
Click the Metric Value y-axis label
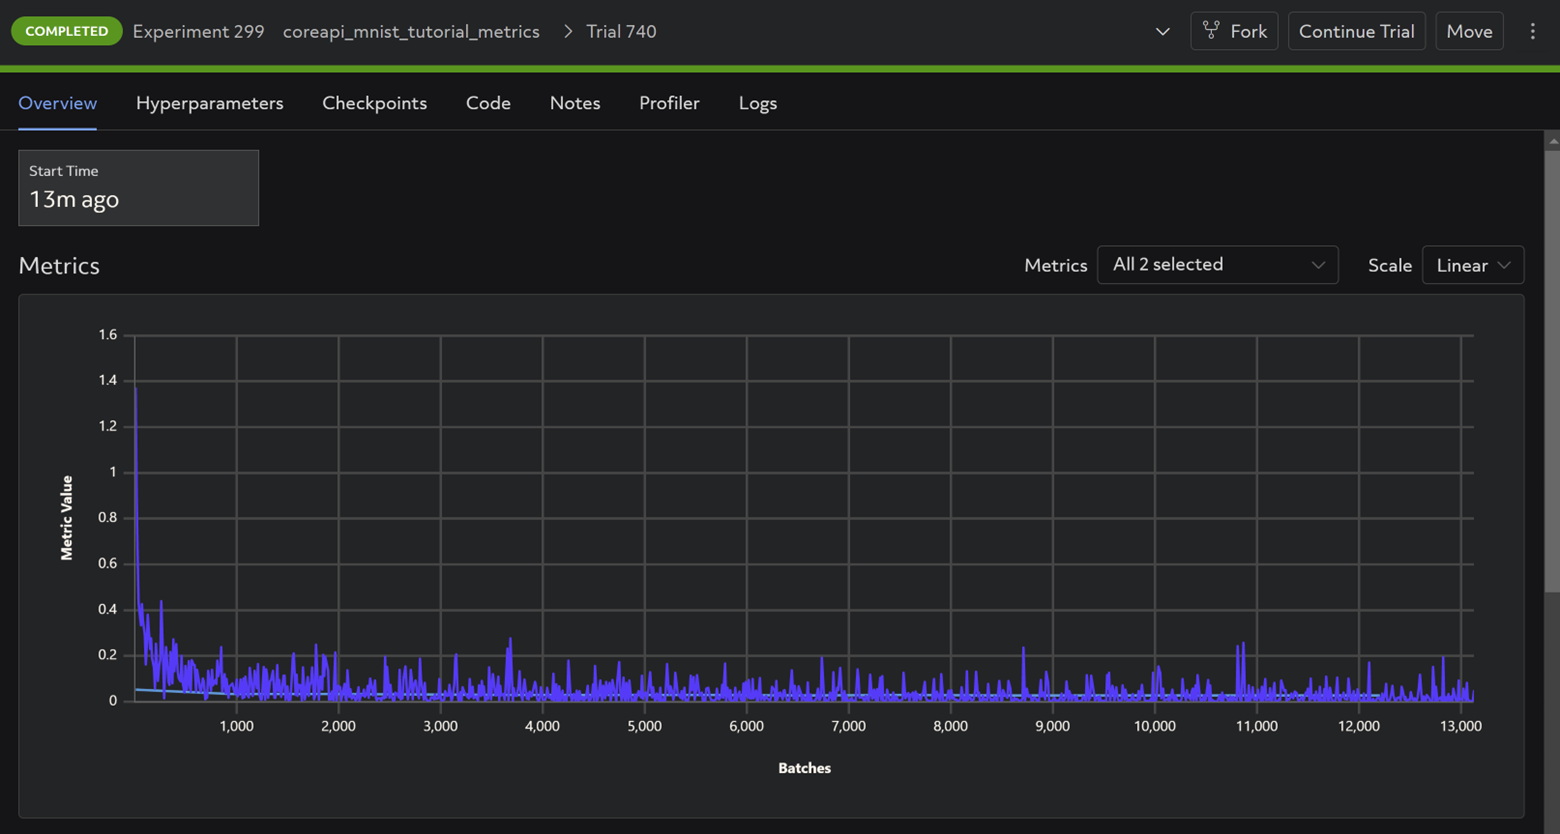coord(67,518)
